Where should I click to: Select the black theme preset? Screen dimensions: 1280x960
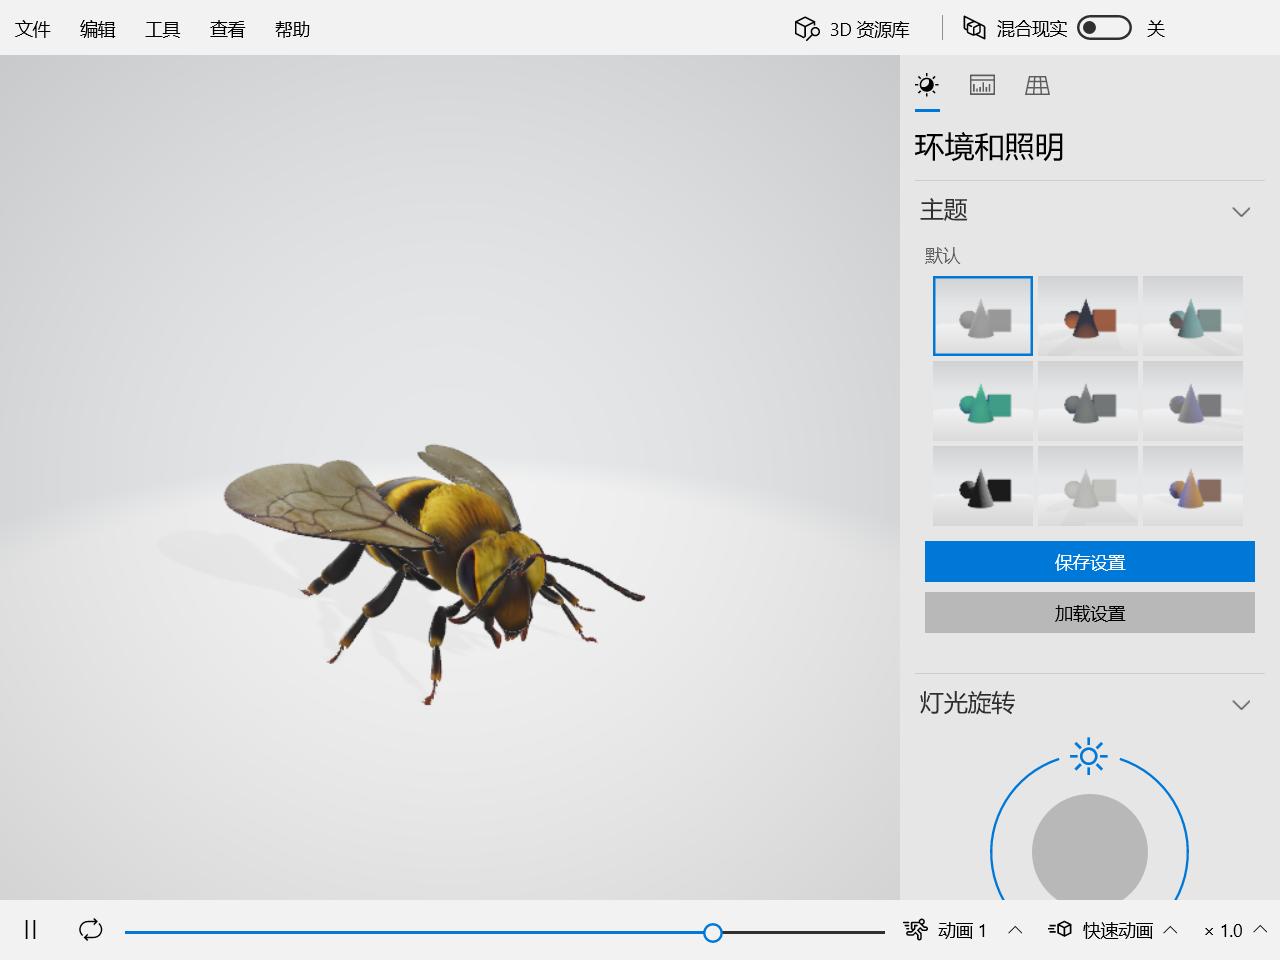[x=982, y=486]
